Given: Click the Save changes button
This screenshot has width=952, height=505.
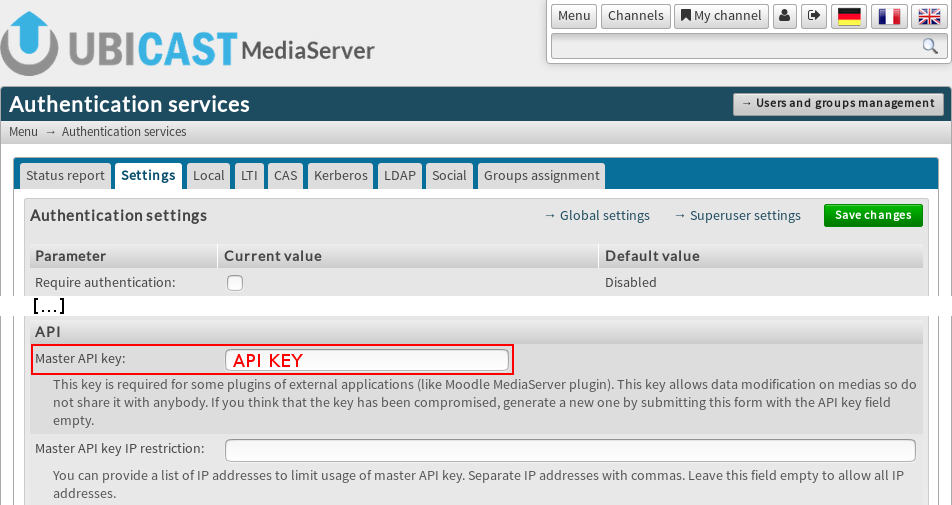Looking at the screenshot, I should (x=873, y=215).
